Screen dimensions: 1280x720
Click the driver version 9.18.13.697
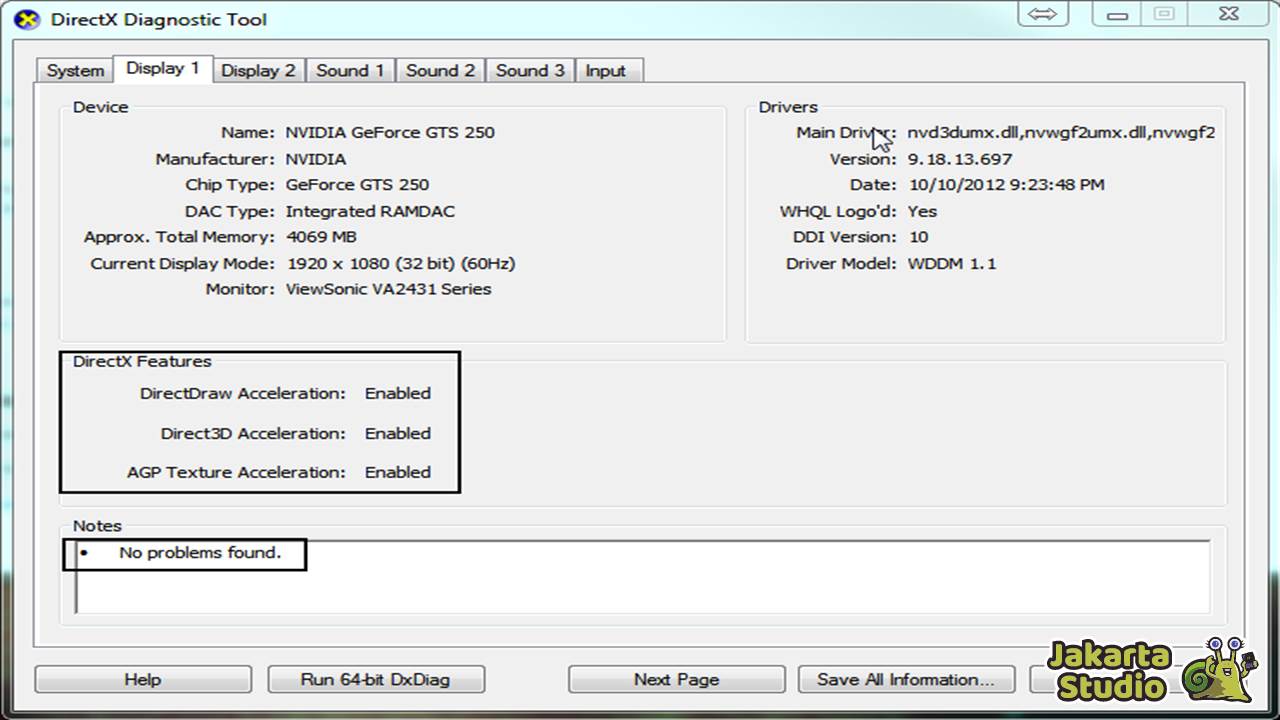[960, 159]
